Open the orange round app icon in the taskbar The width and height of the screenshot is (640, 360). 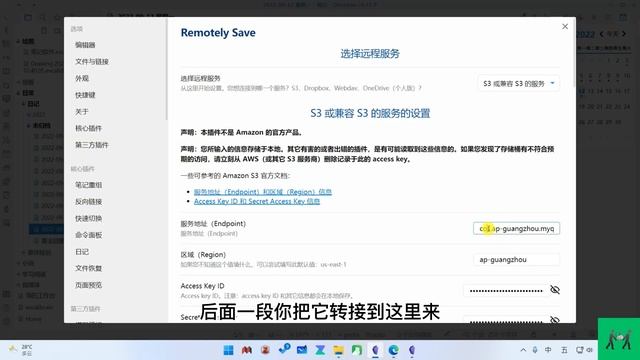(265, 350)
